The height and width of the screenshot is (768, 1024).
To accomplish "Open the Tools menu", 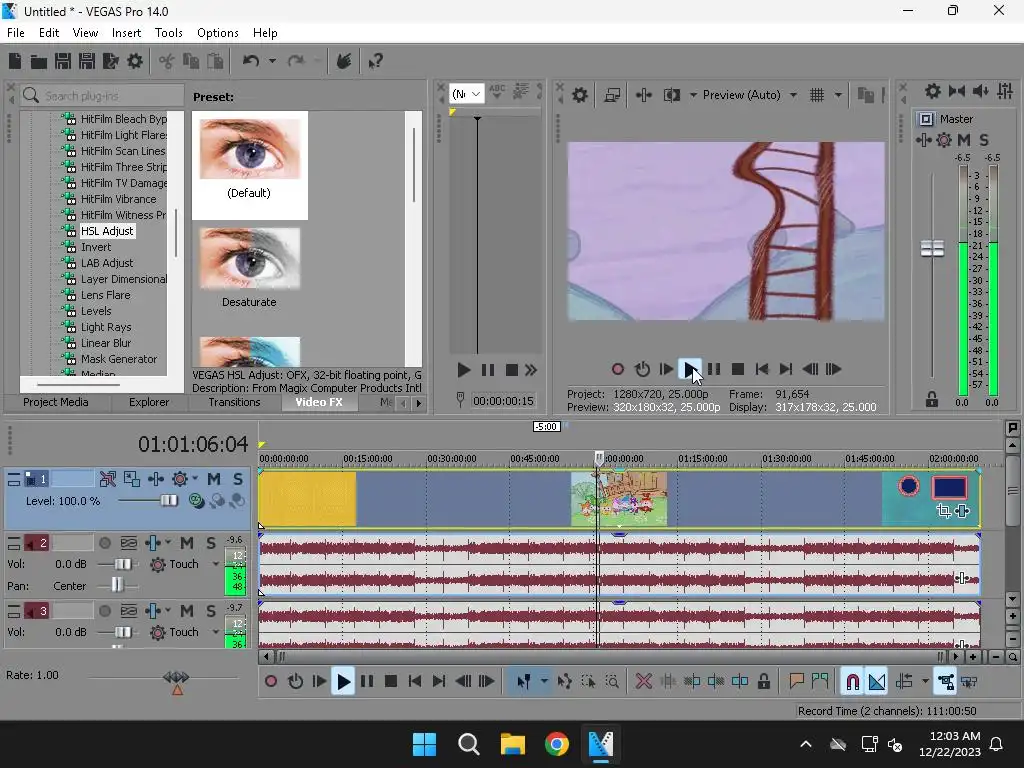I will 168,33.
